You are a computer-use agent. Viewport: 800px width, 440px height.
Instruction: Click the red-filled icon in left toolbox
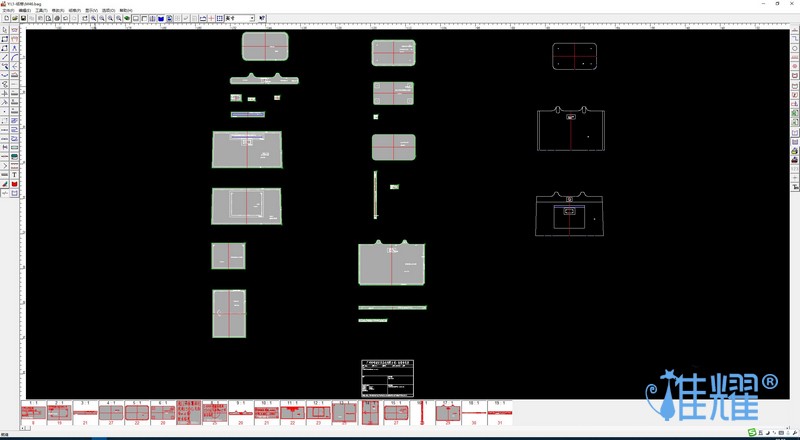[15, 184]
